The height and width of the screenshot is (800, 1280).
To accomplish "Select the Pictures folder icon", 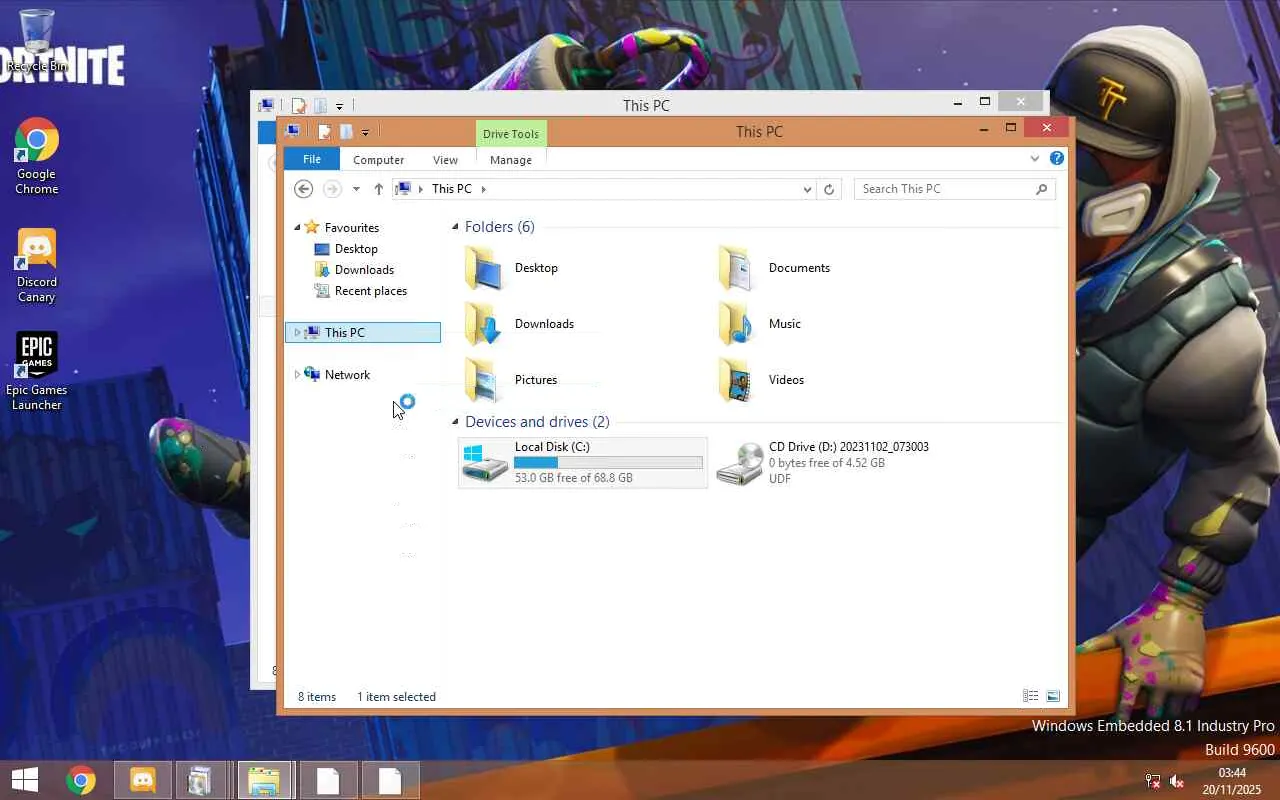I will (x=485, y=380).
